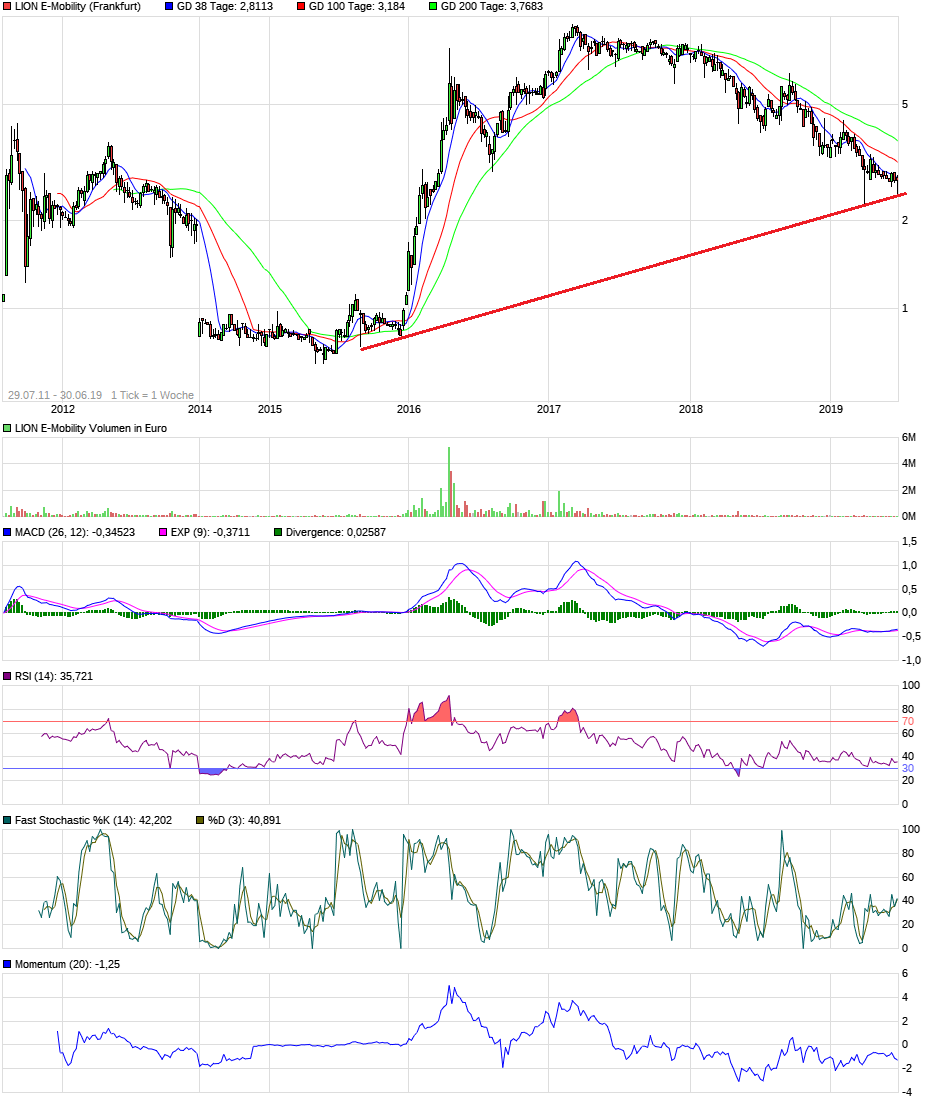
Task: Click the green GD 200 Tage legend swatch
Action: click(433, 6)
